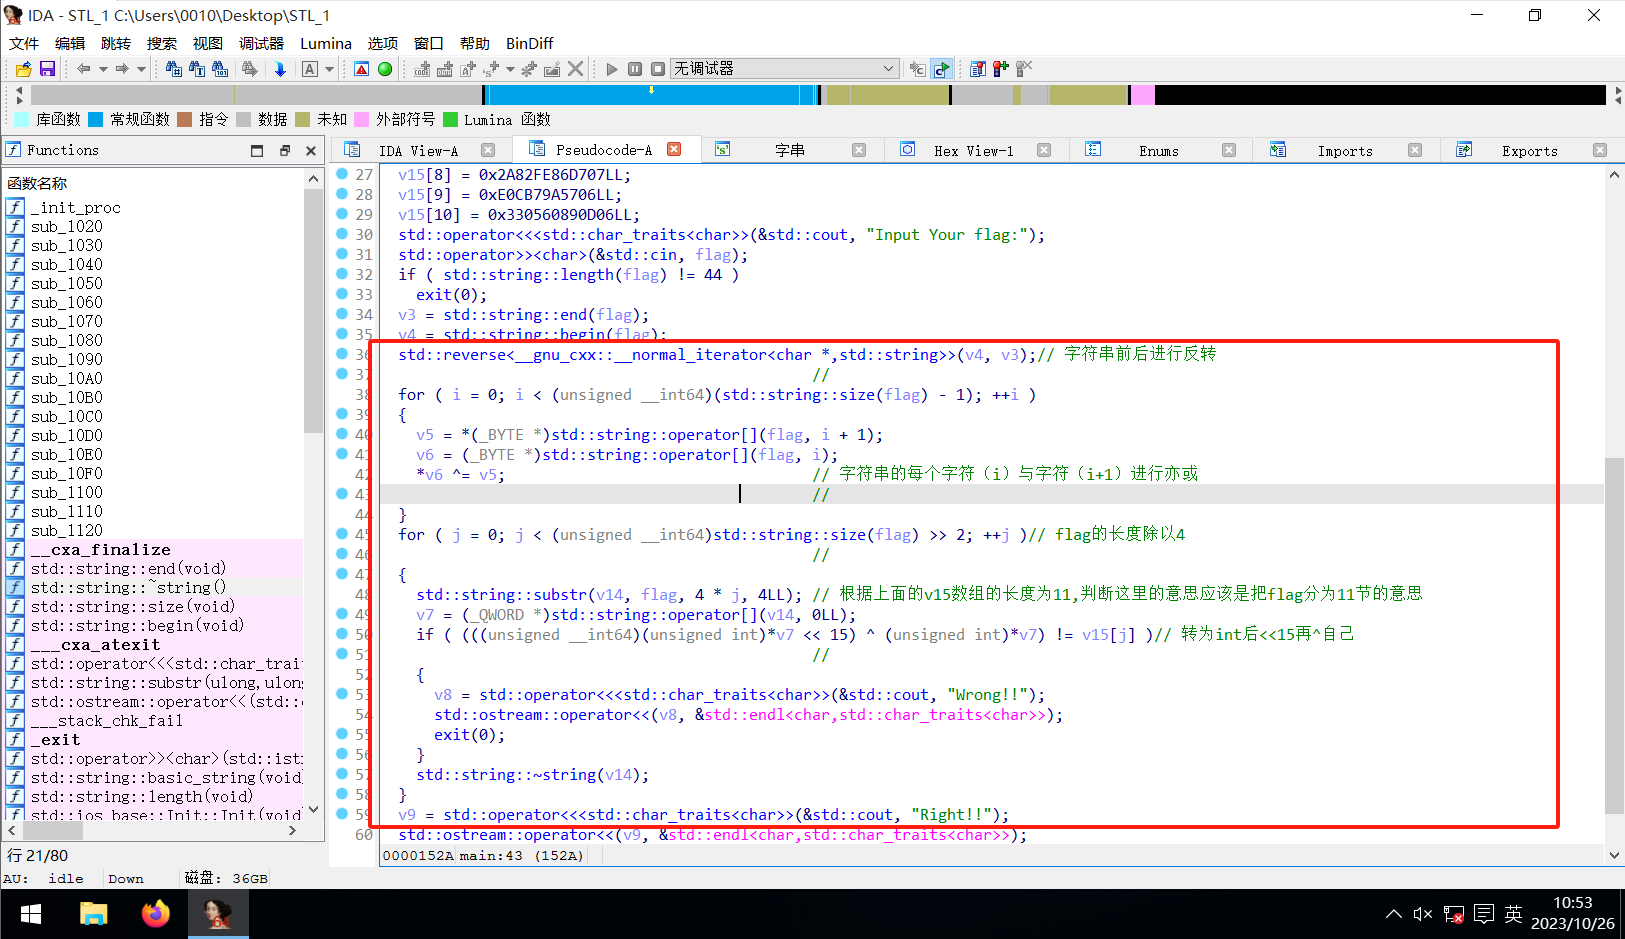The image size is (1625, 939).
Task: Toggle breakpoint dot on line 33
Action: pyautogui.click(x=342, y=294)
